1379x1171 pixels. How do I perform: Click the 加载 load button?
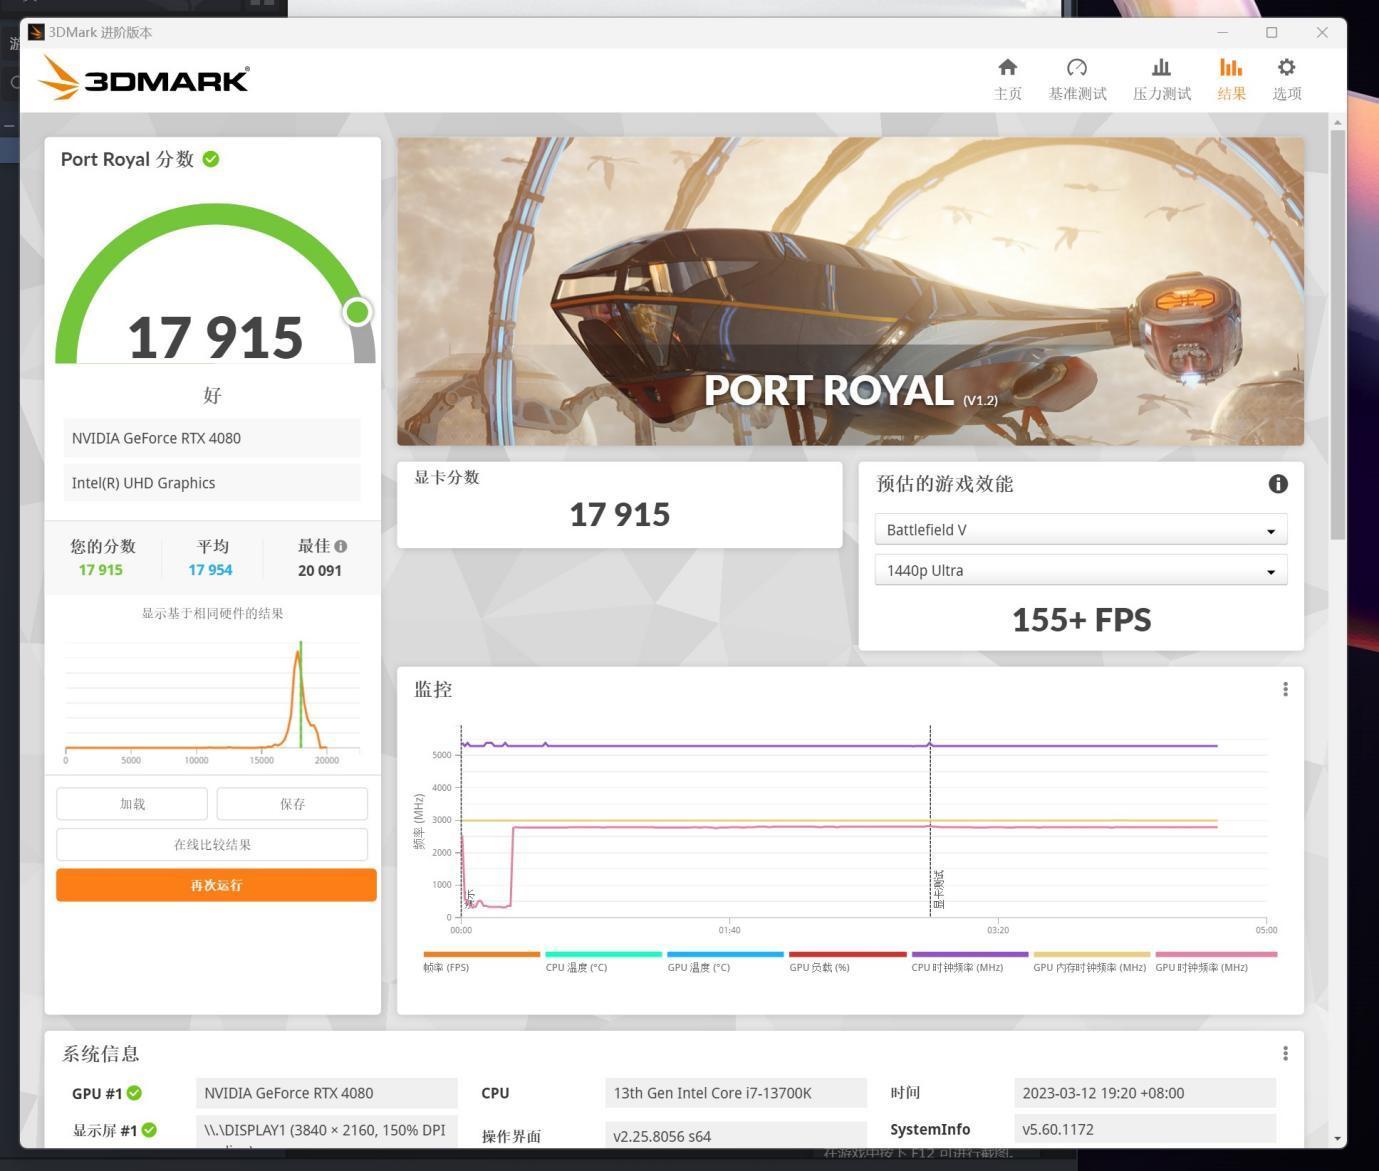click(x=132, y=804)
